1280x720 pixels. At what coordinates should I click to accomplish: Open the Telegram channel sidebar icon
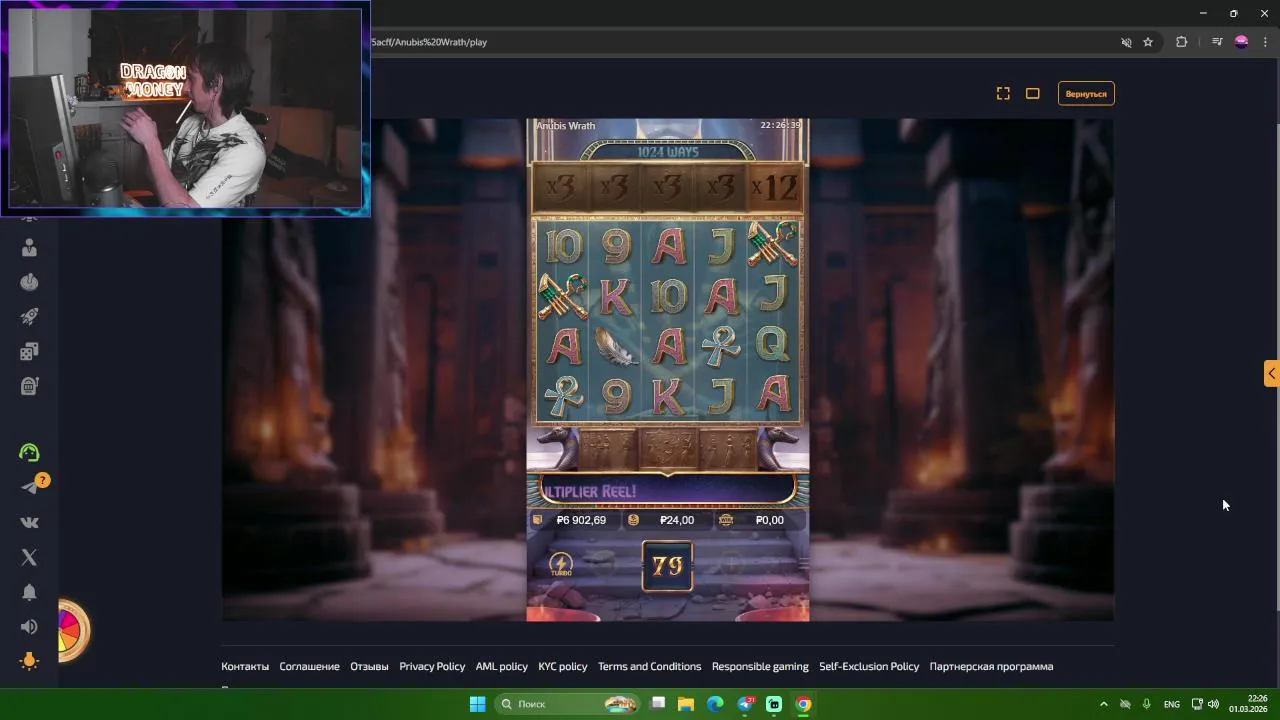point(30,487)
